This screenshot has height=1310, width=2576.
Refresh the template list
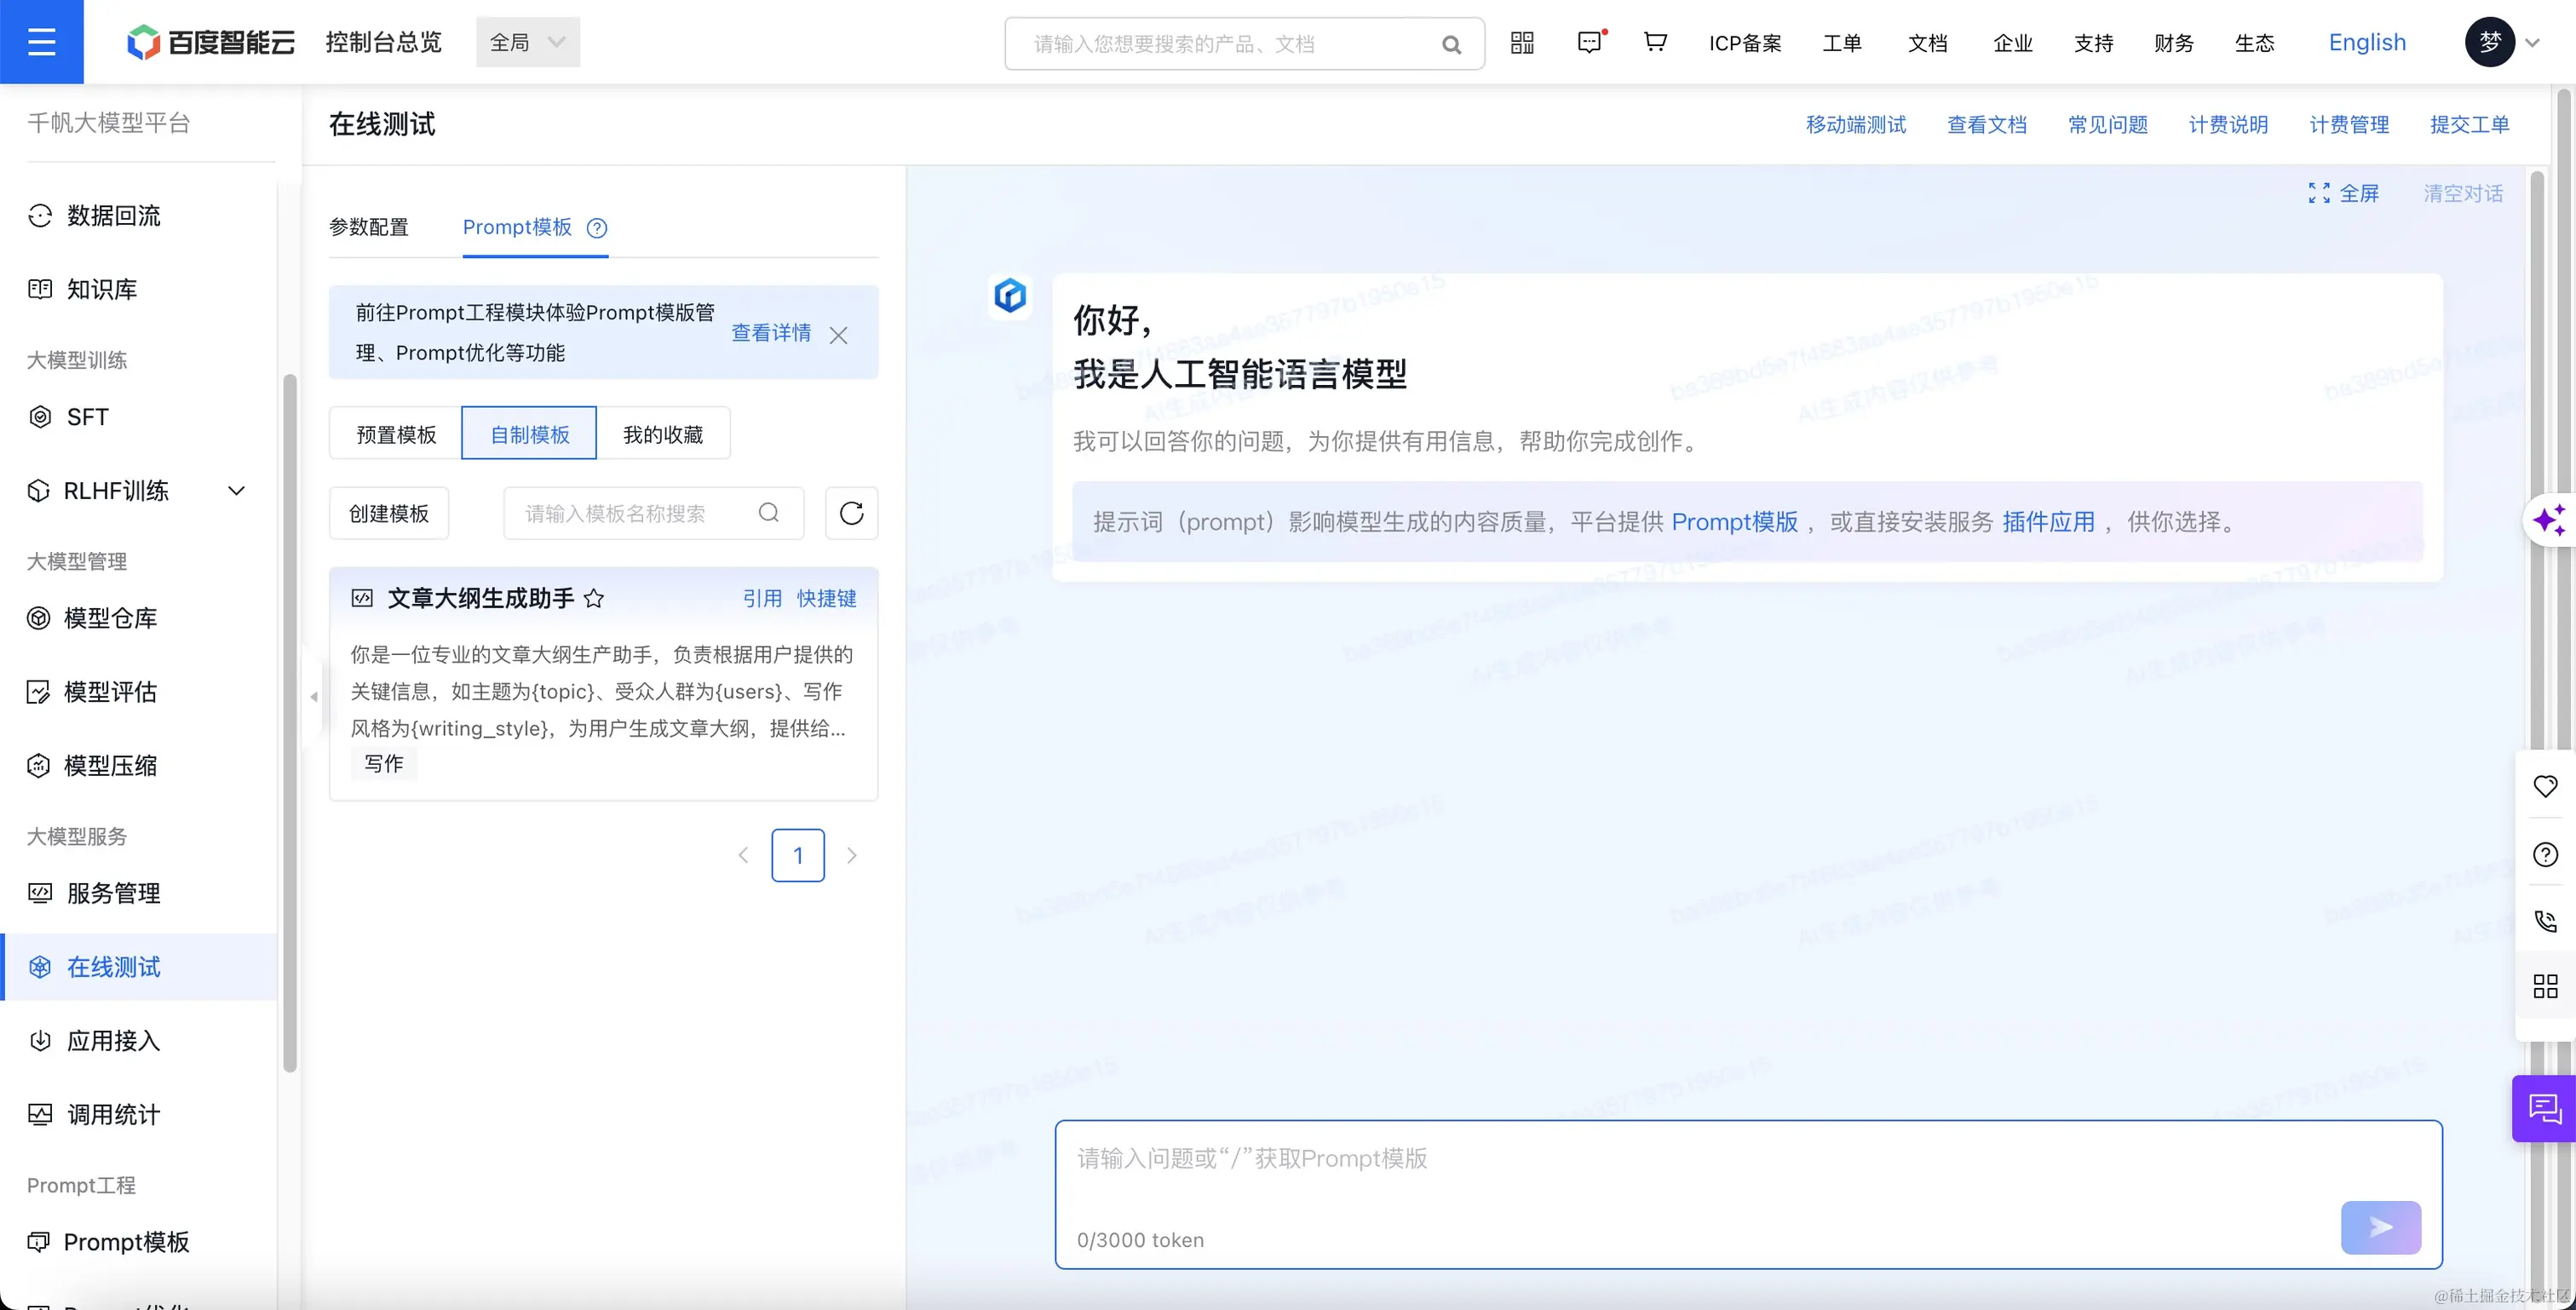coord(851,513)
